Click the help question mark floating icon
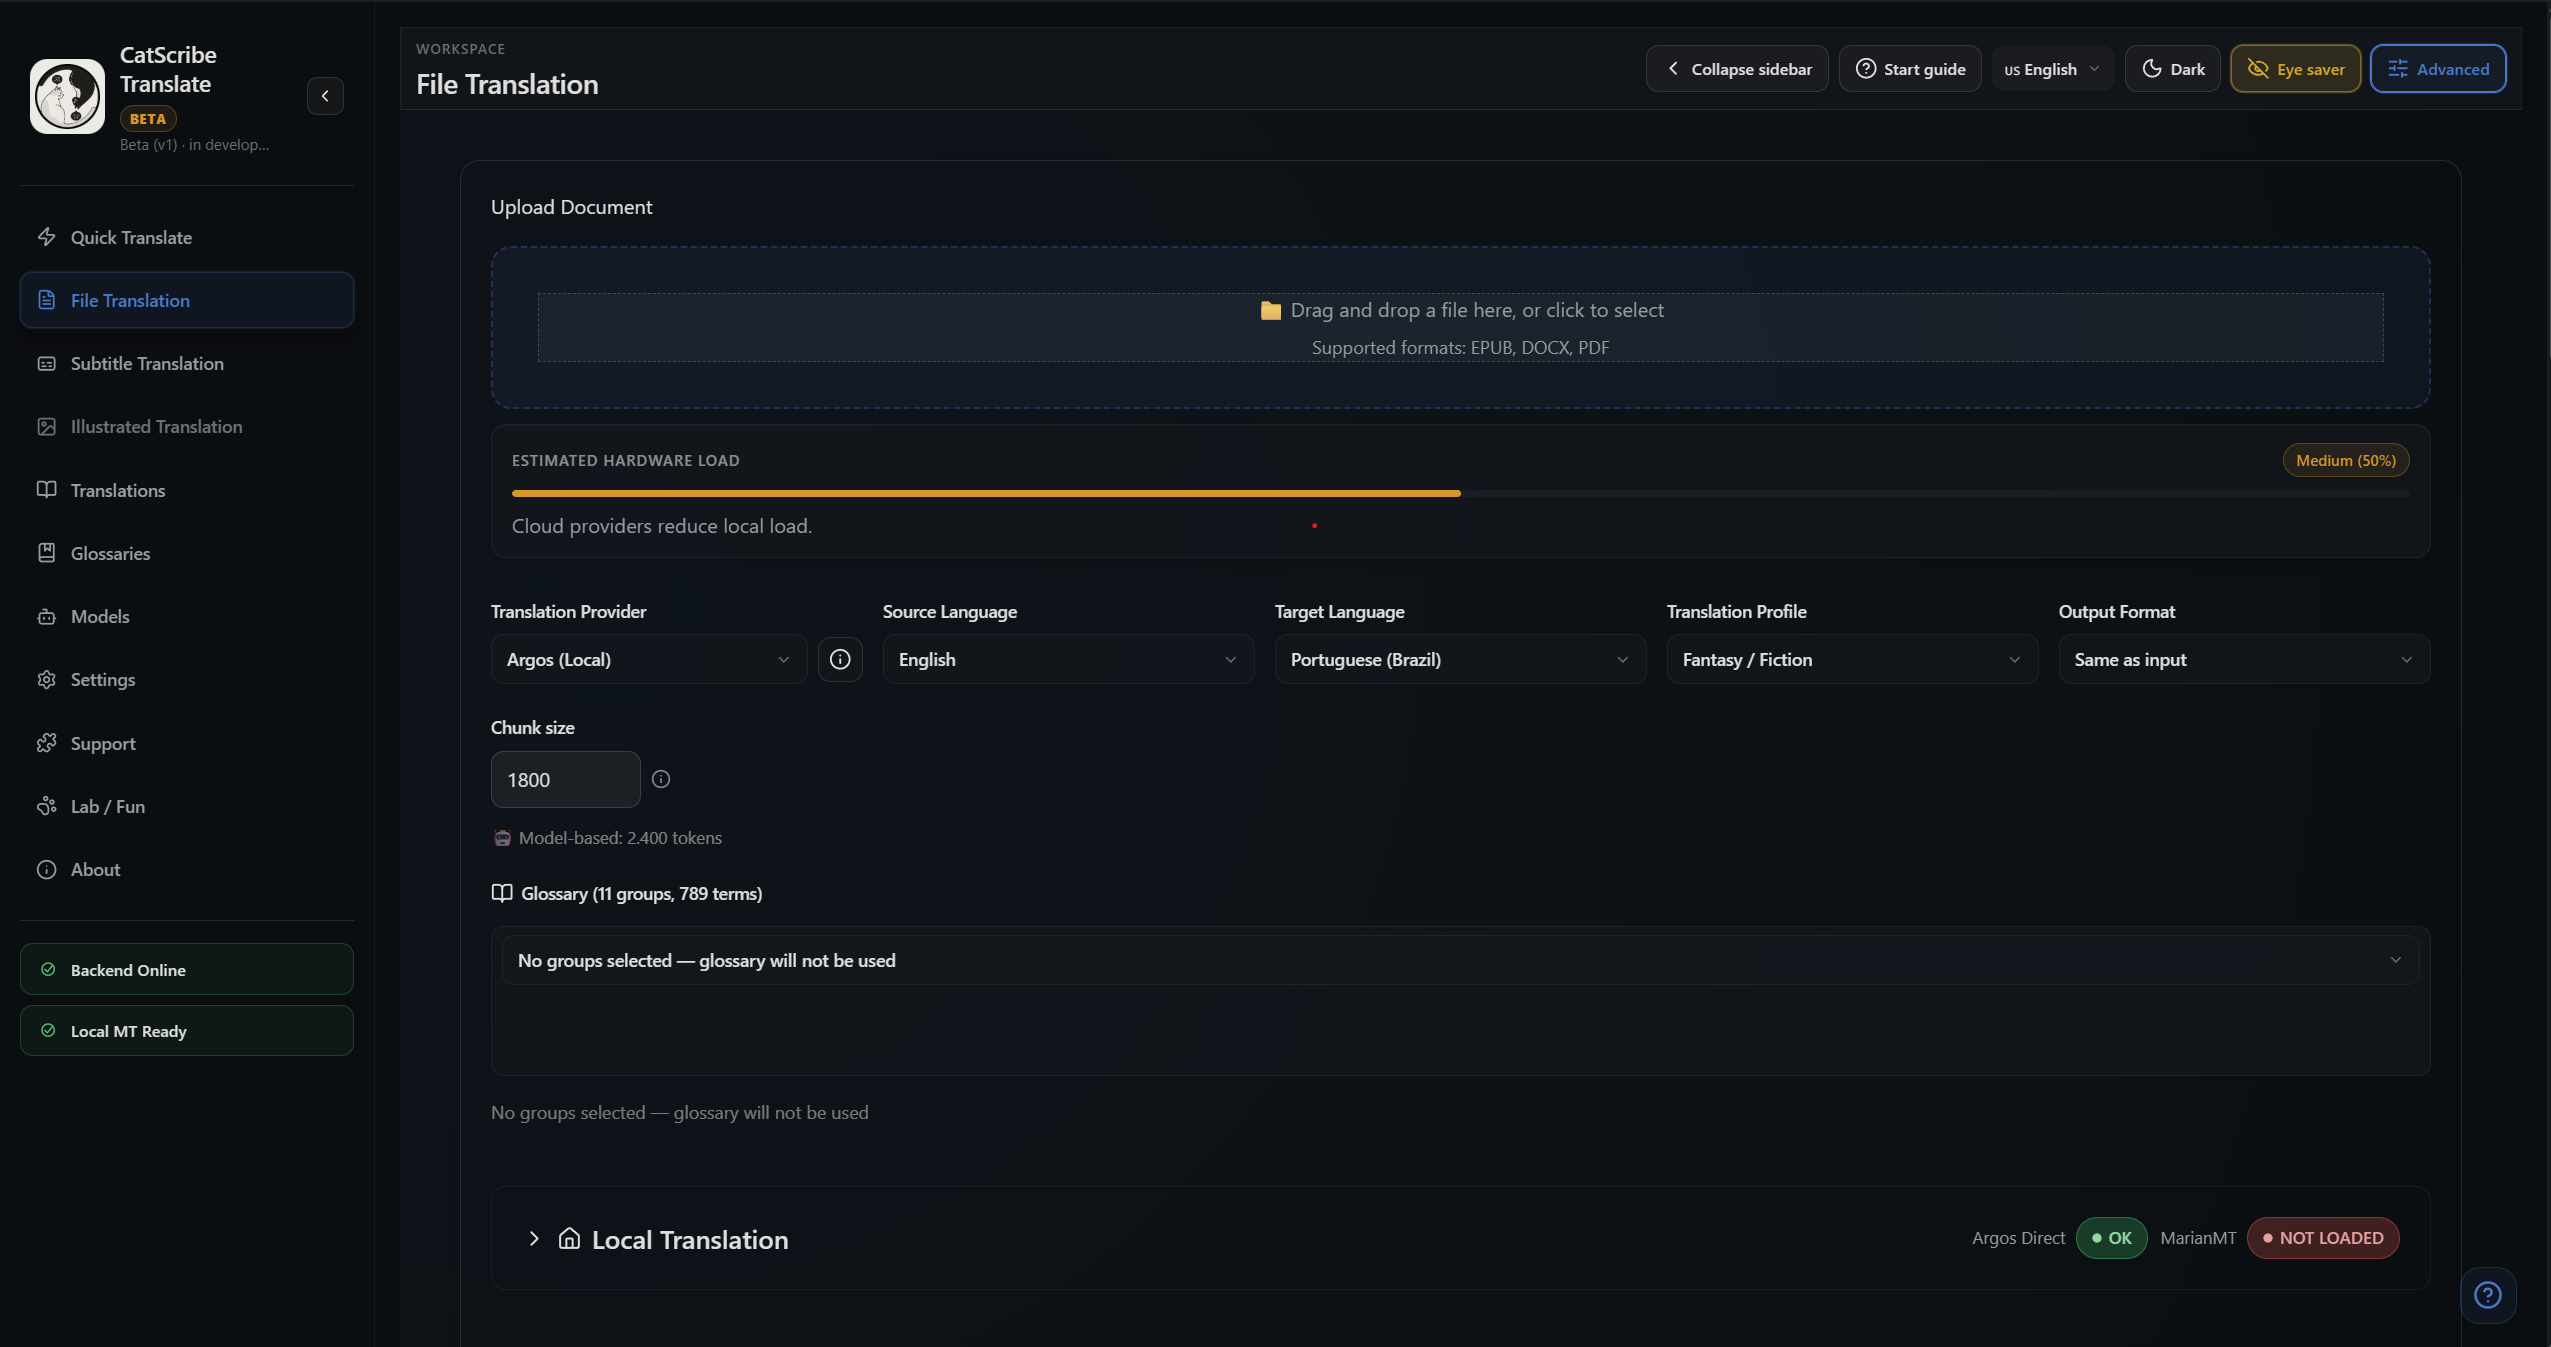 (2487, 1295)
